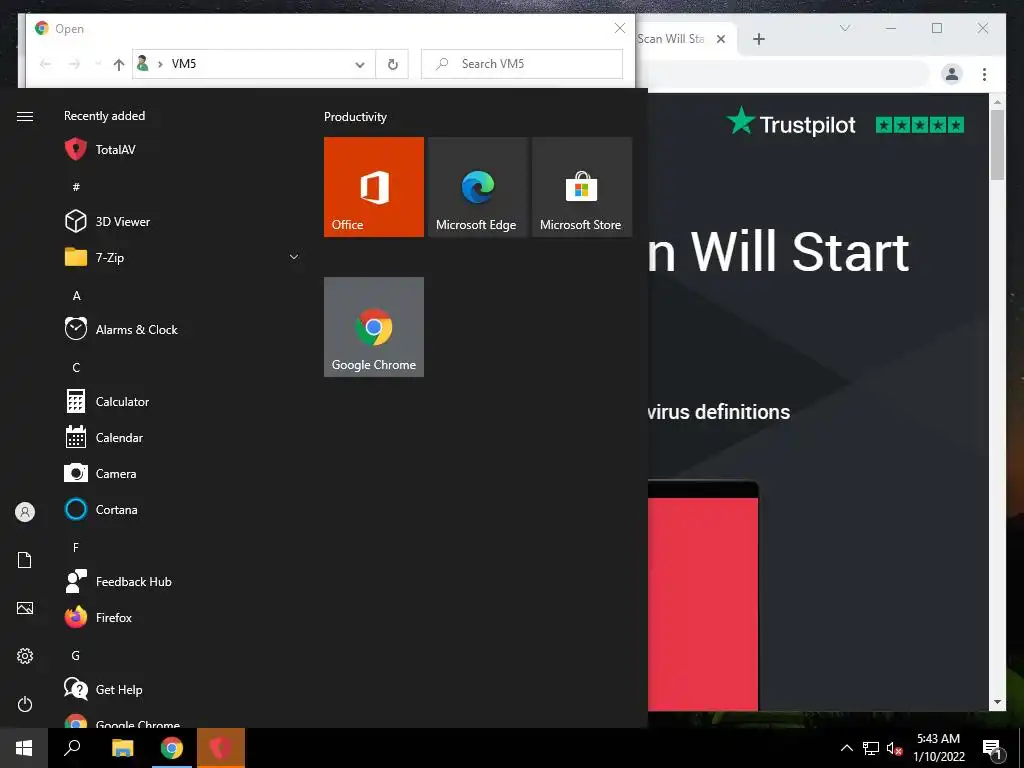Click the Trustpilot logo on webpage

[791, 123]
